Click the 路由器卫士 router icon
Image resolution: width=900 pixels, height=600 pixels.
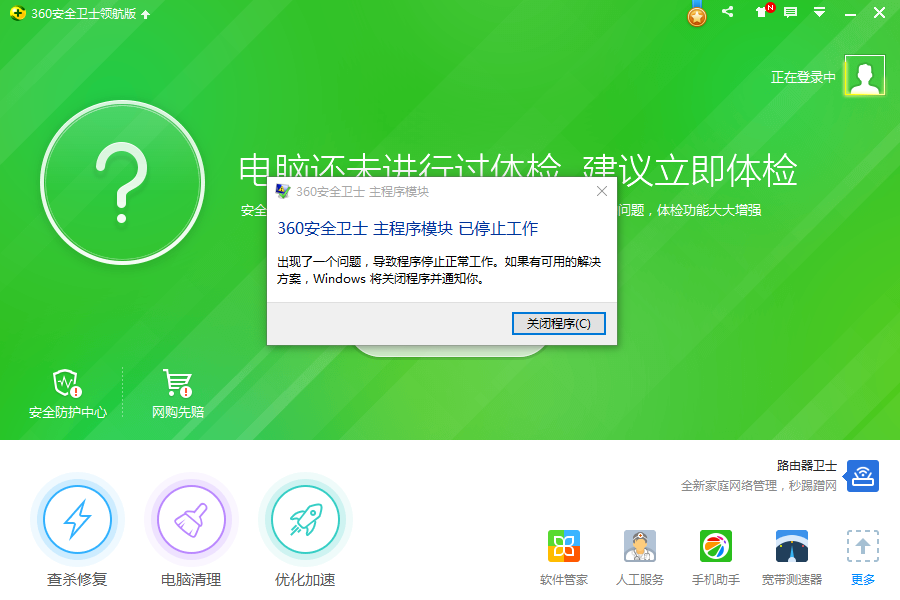point(862,476)
